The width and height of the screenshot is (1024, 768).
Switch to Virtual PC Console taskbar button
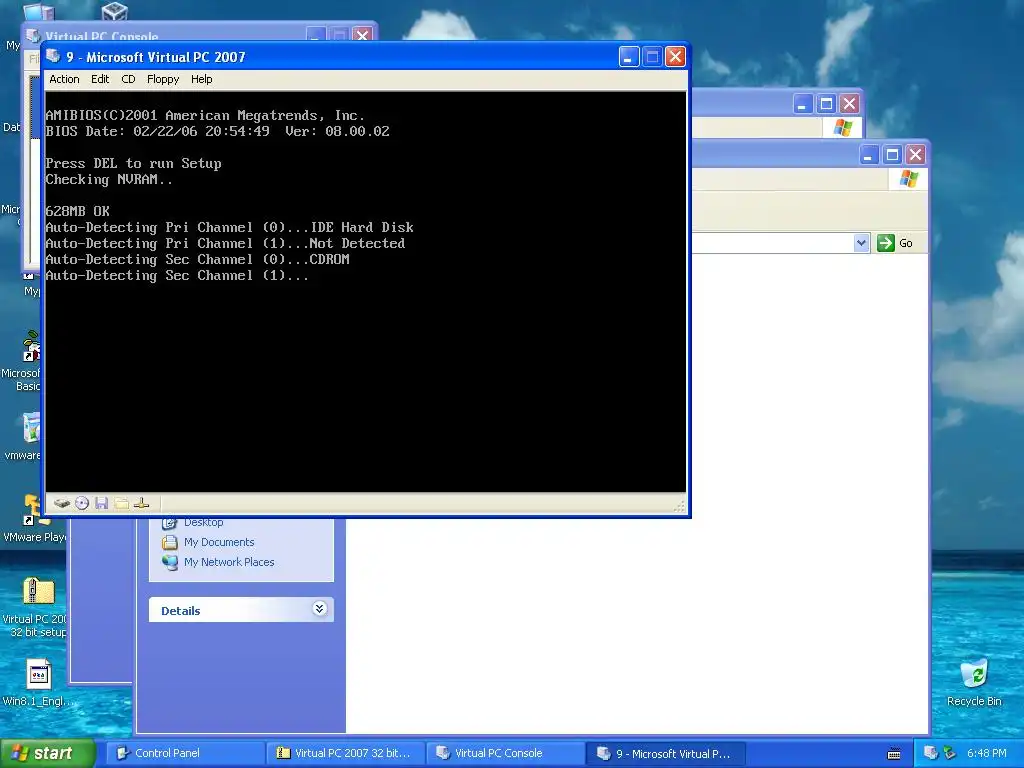tap(505, 753)
